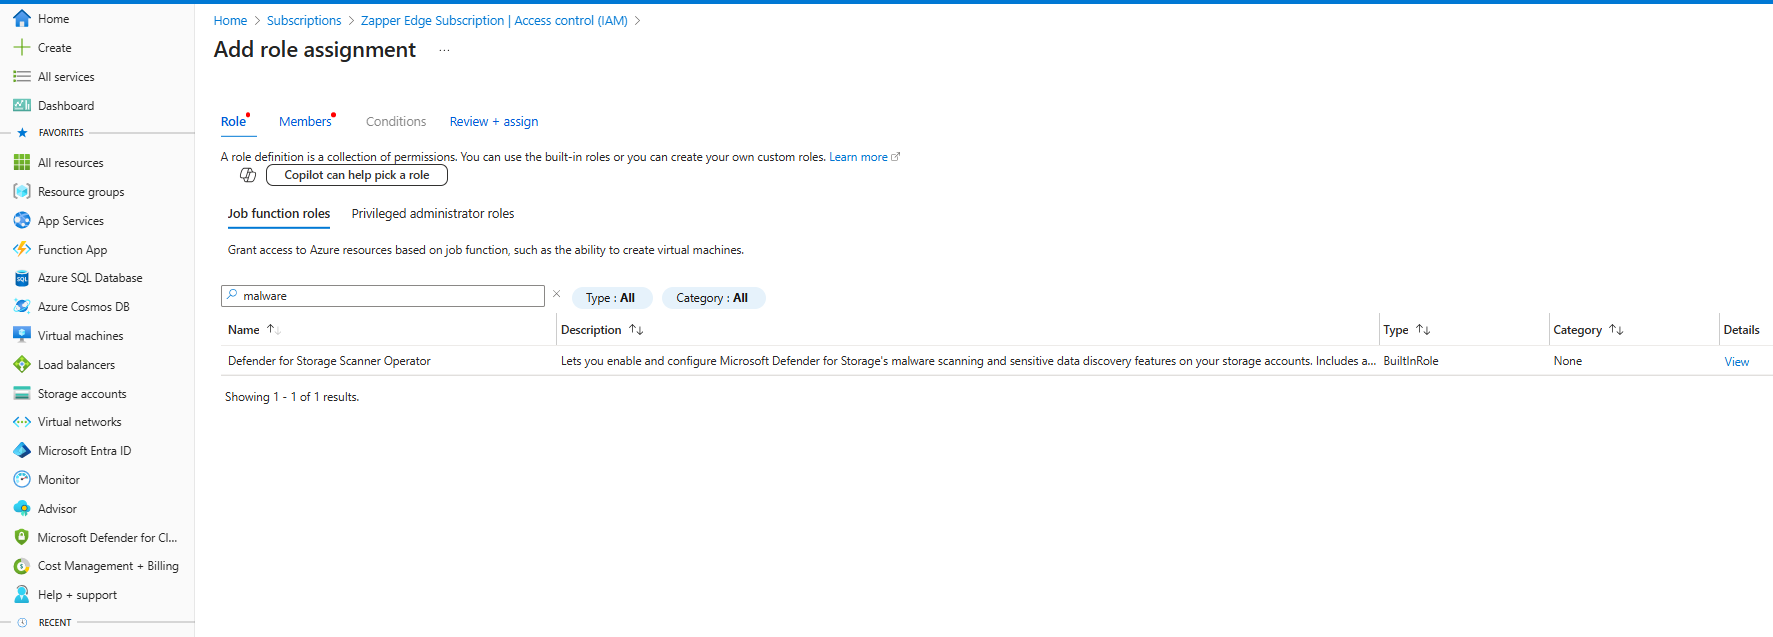This screenshot has width=1773, height=637.
Task: Click the Function App lightning icon
Action: (22, 250)
